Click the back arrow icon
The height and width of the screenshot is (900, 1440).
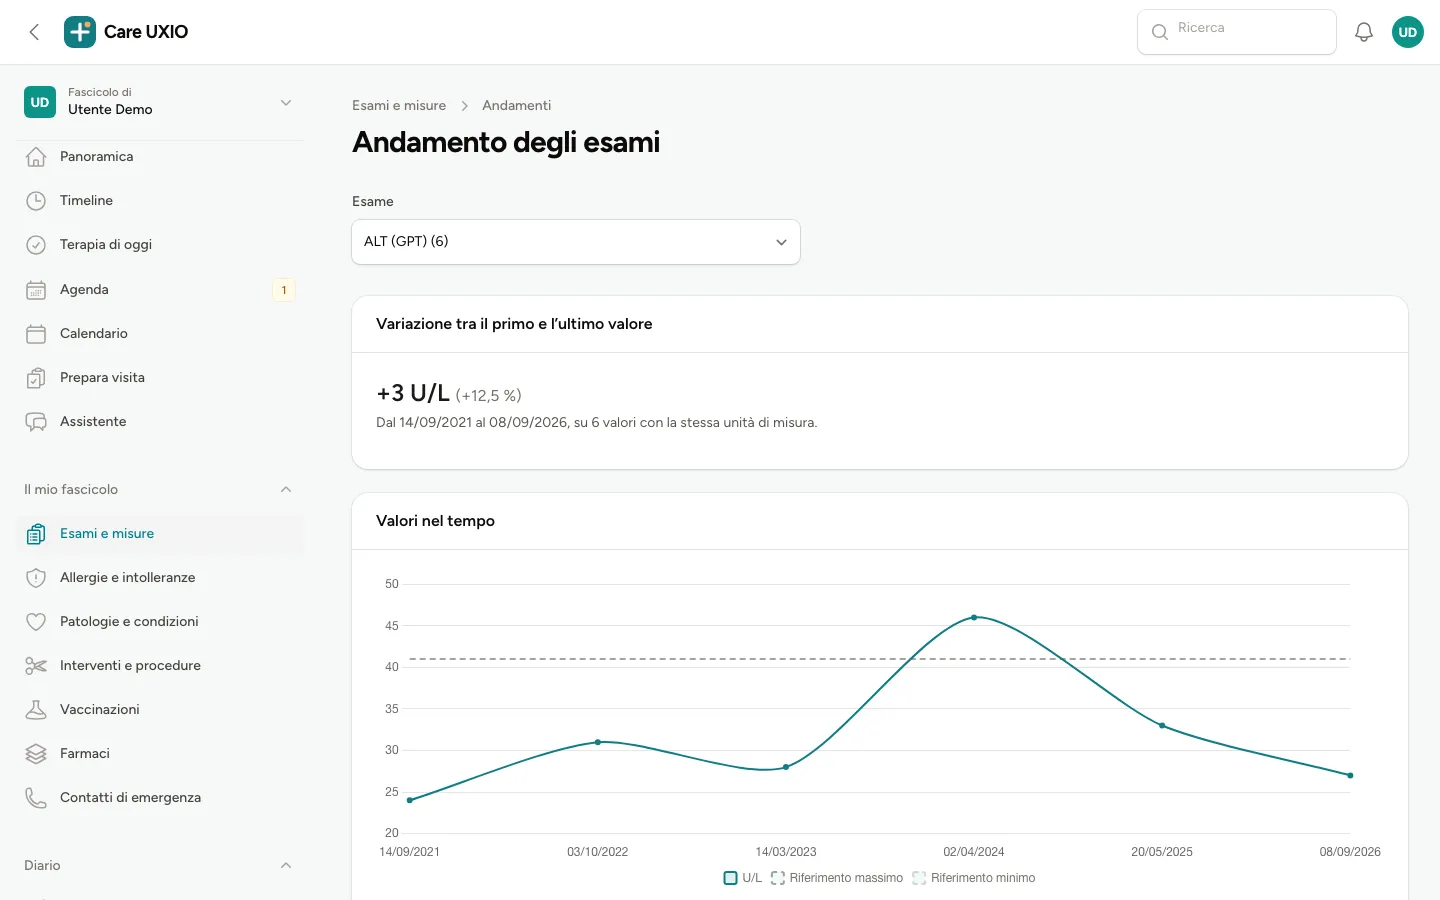click(x=35, y=32)
